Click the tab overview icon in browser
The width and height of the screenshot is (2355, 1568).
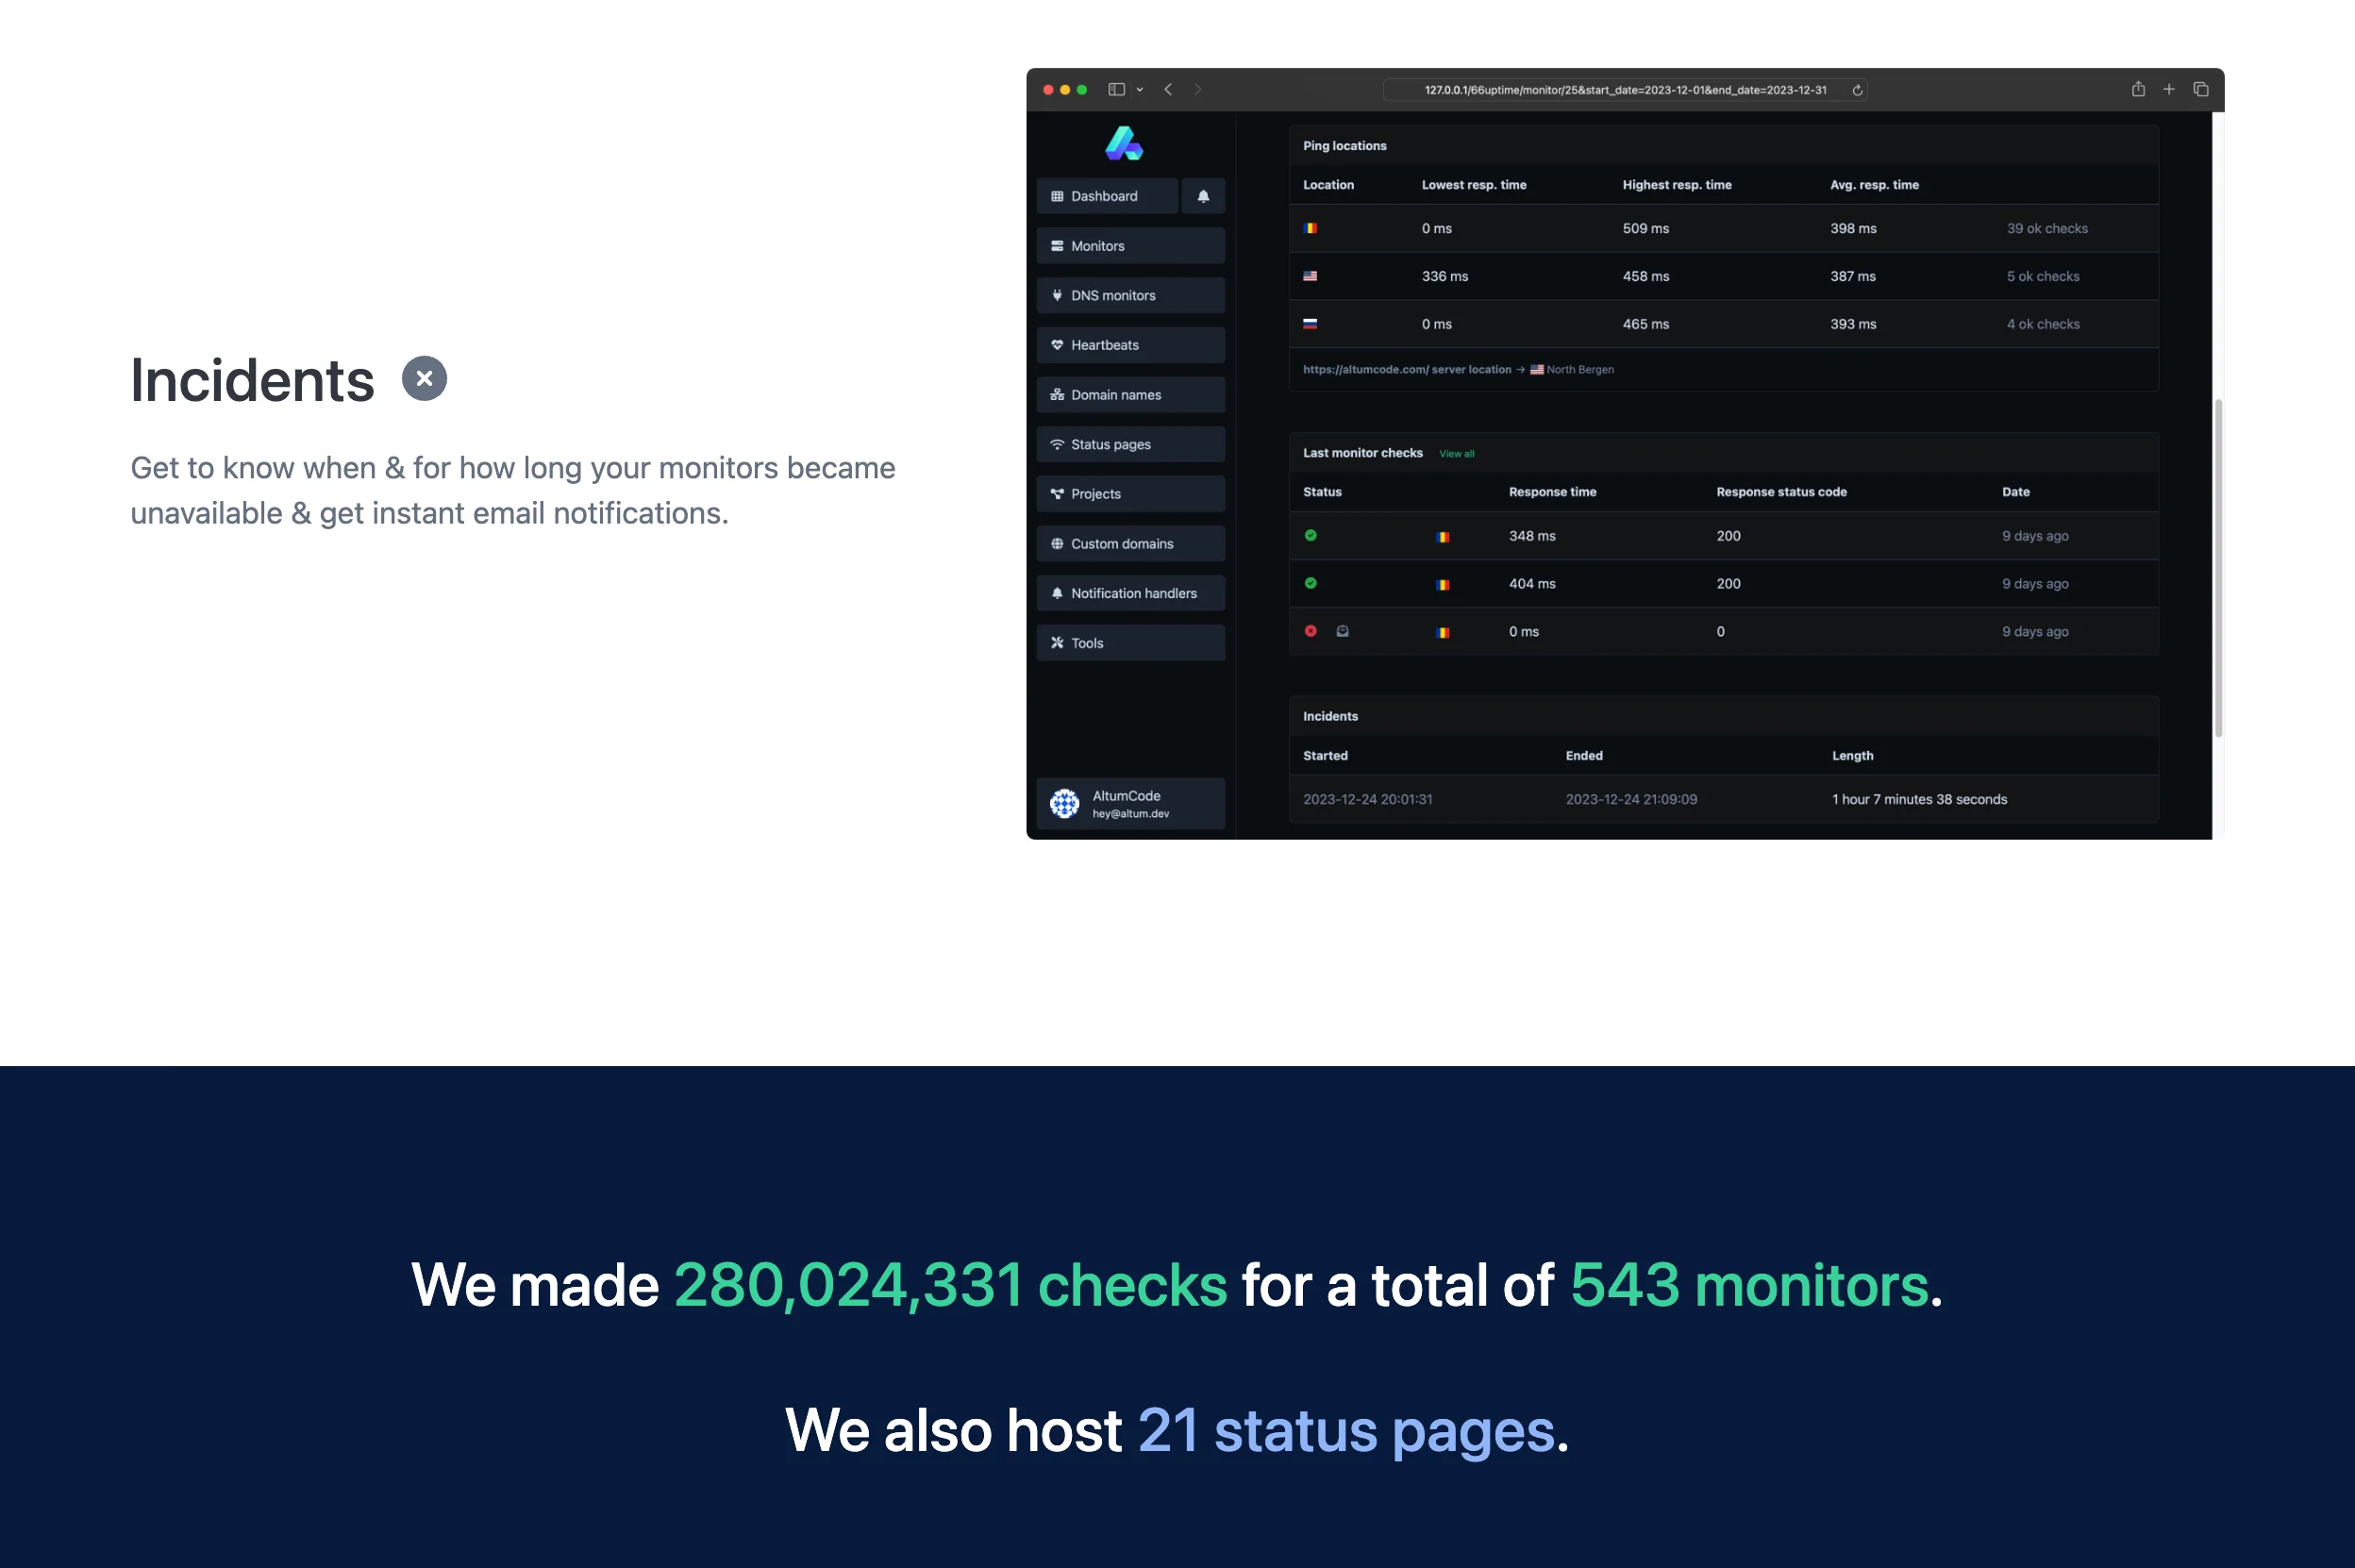pyautogui.click(x=2200, y=90)
